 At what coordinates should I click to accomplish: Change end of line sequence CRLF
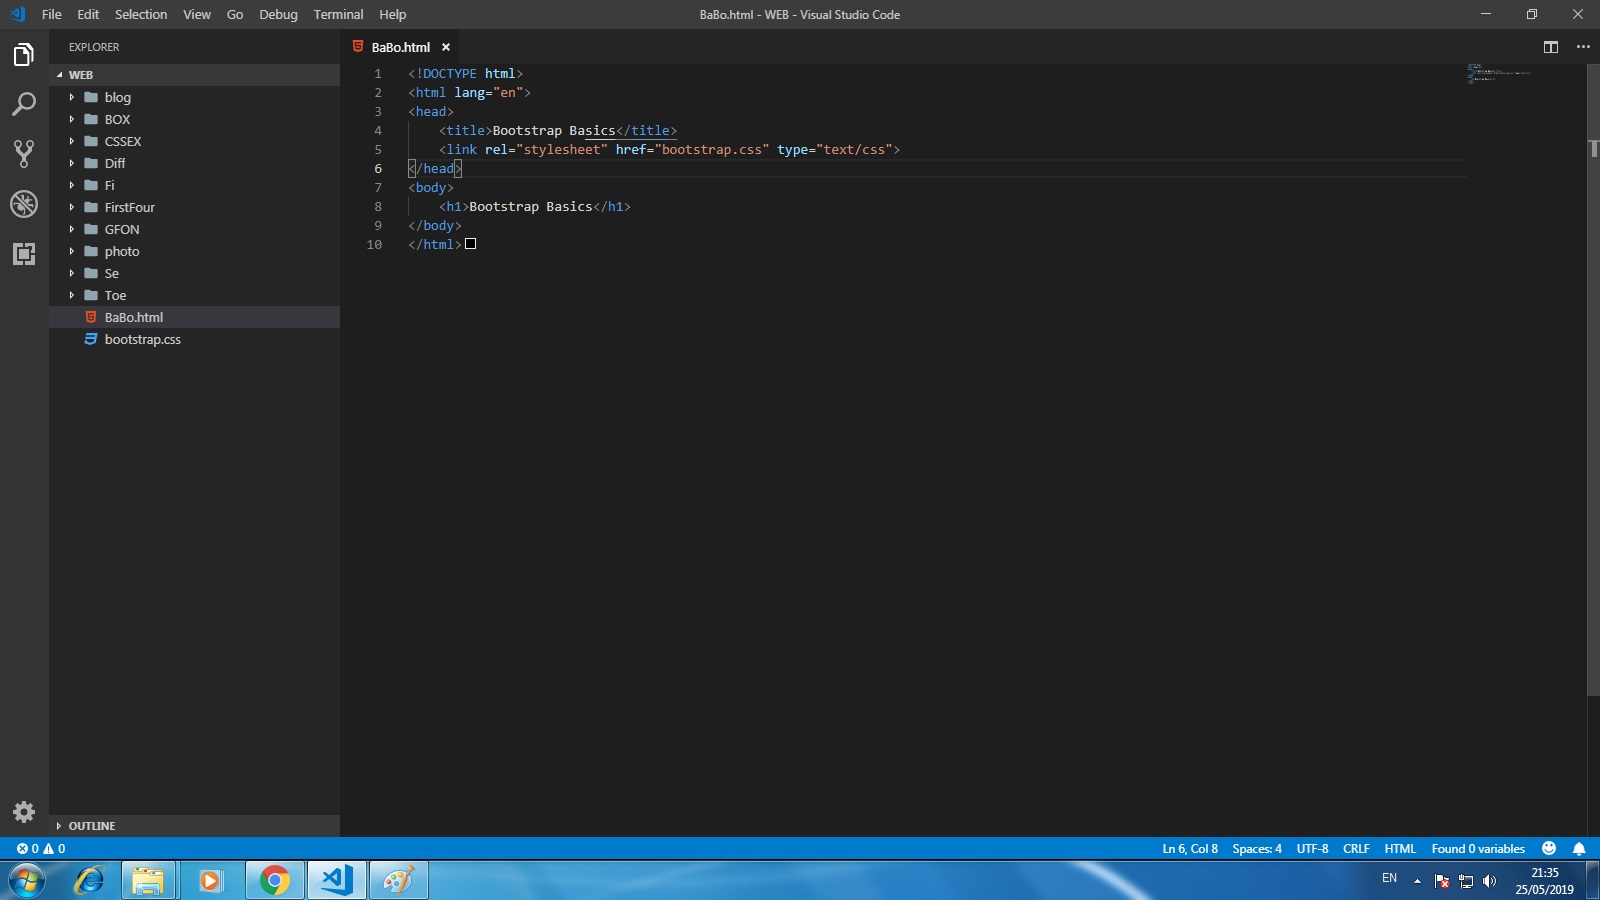[1356, 849]
